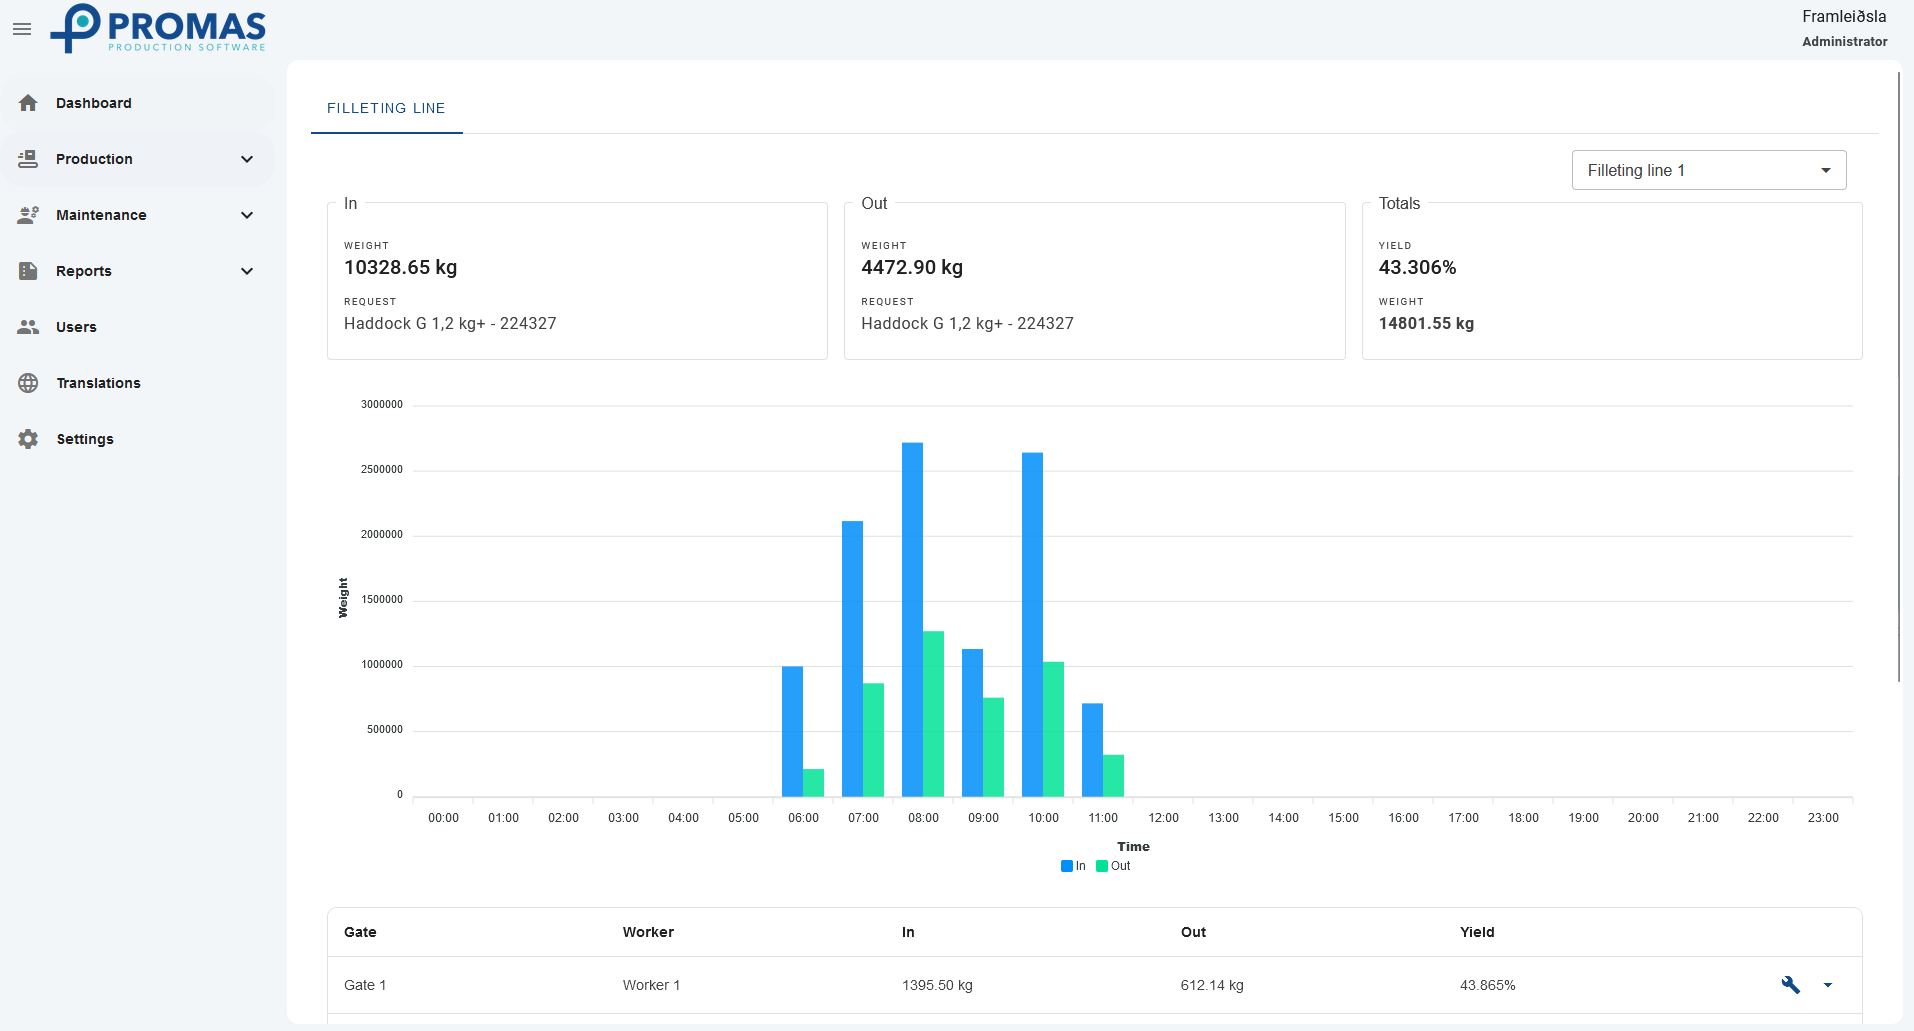Click the Dashboard home icon
This screenshot has height=1031, width=1914.
(x=28, y=103)
